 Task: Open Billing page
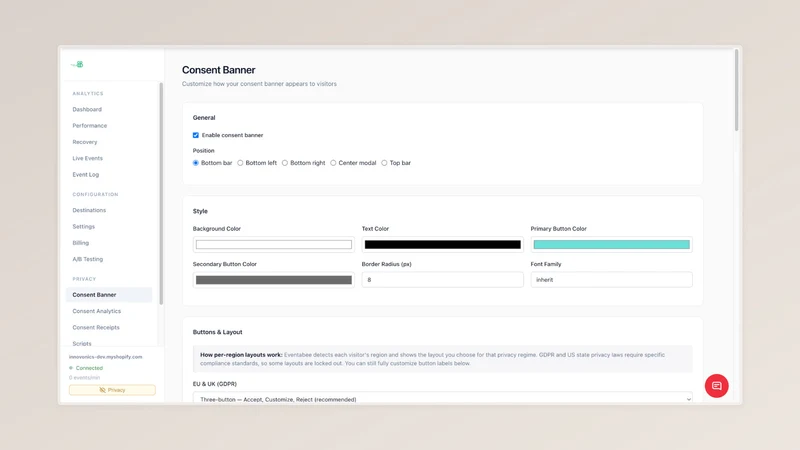(81, 243)
